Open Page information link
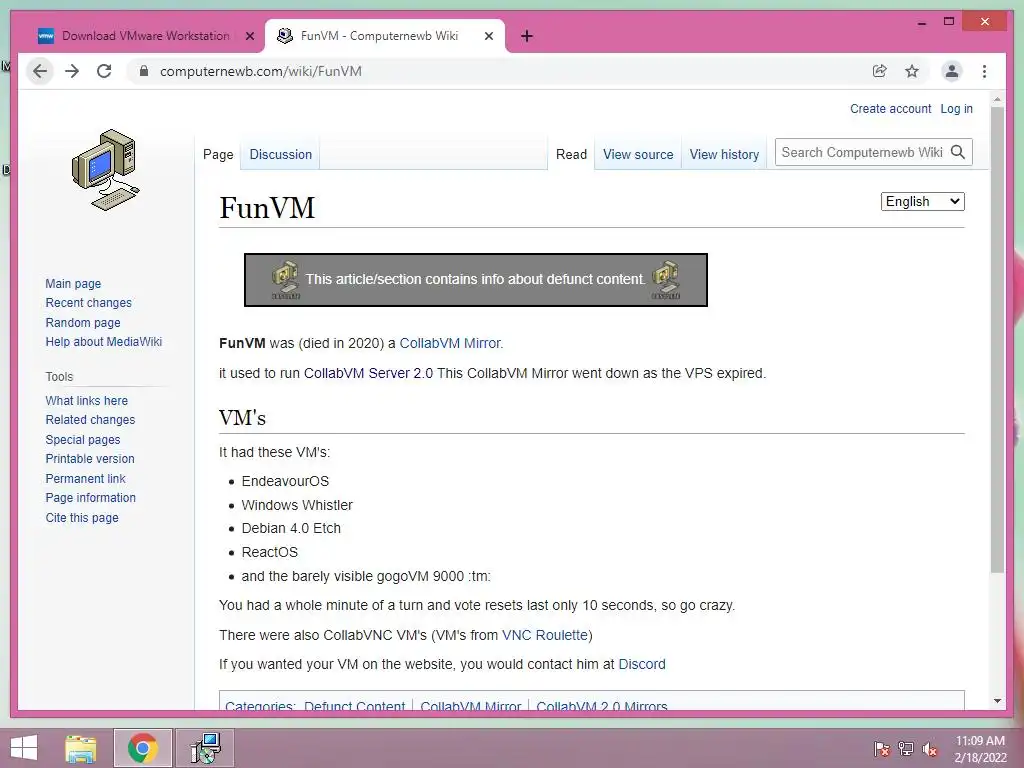Viewport: 1024px width, 768px height. tap(90, 498)
